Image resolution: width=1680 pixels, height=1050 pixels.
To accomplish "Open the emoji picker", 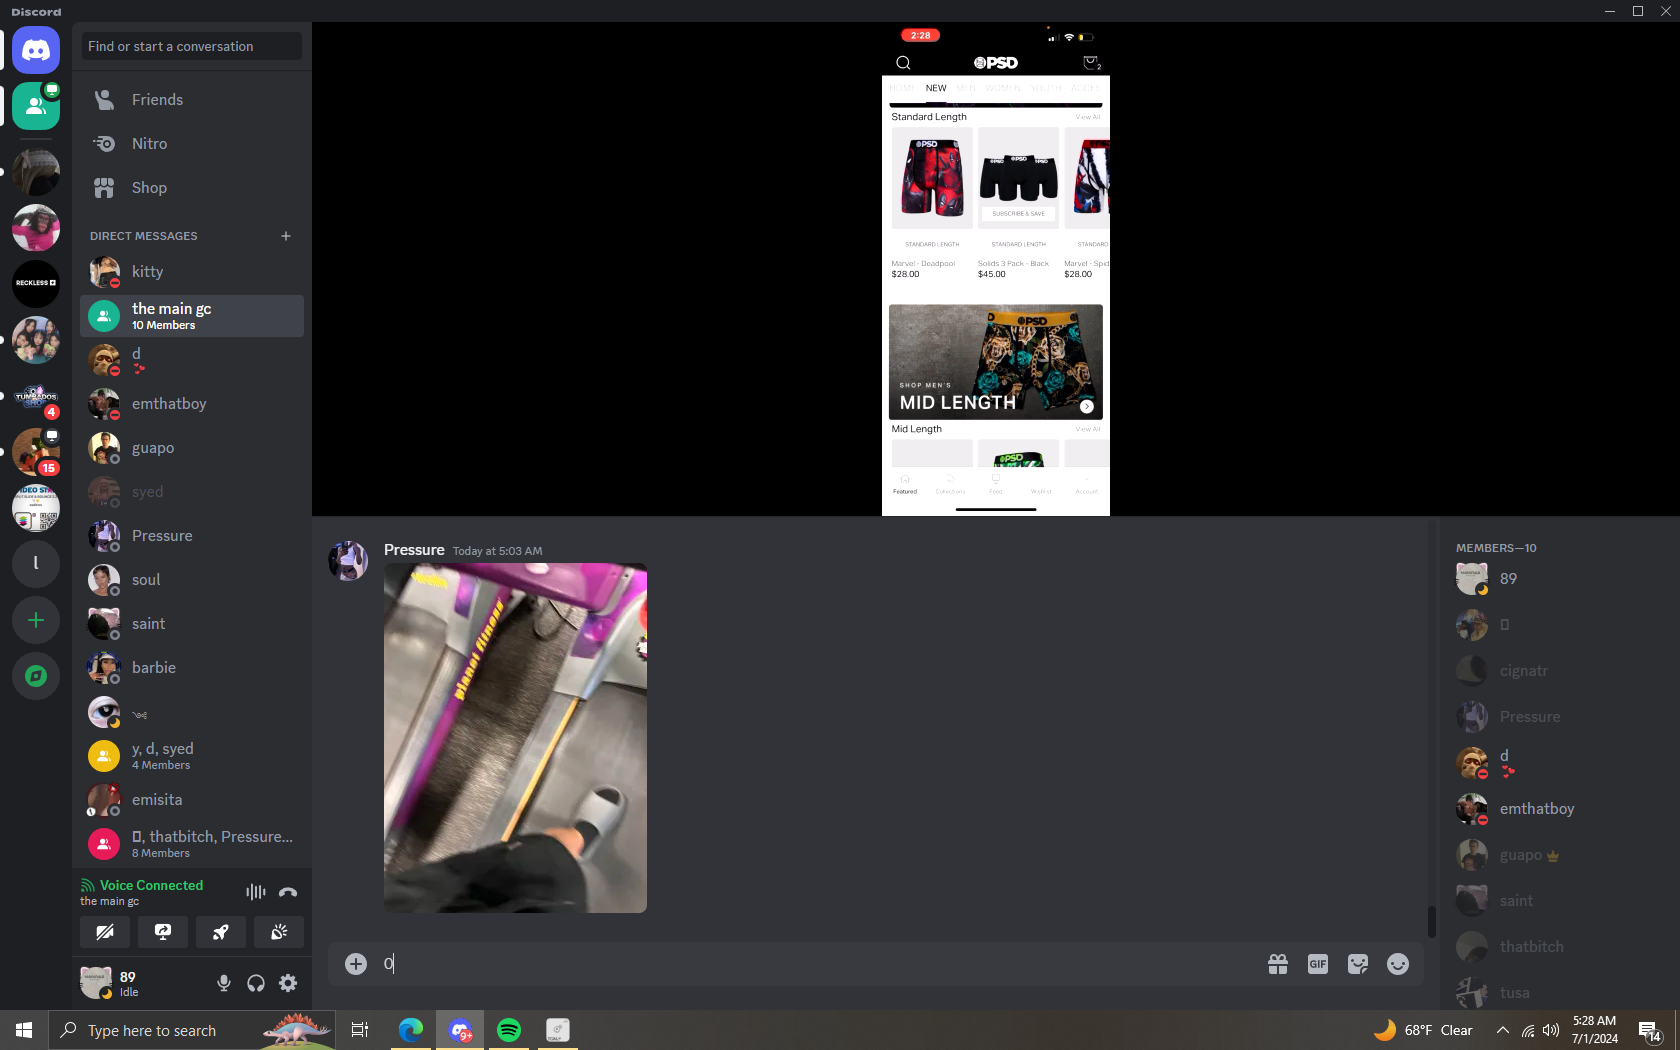I will coord(1398,964).
